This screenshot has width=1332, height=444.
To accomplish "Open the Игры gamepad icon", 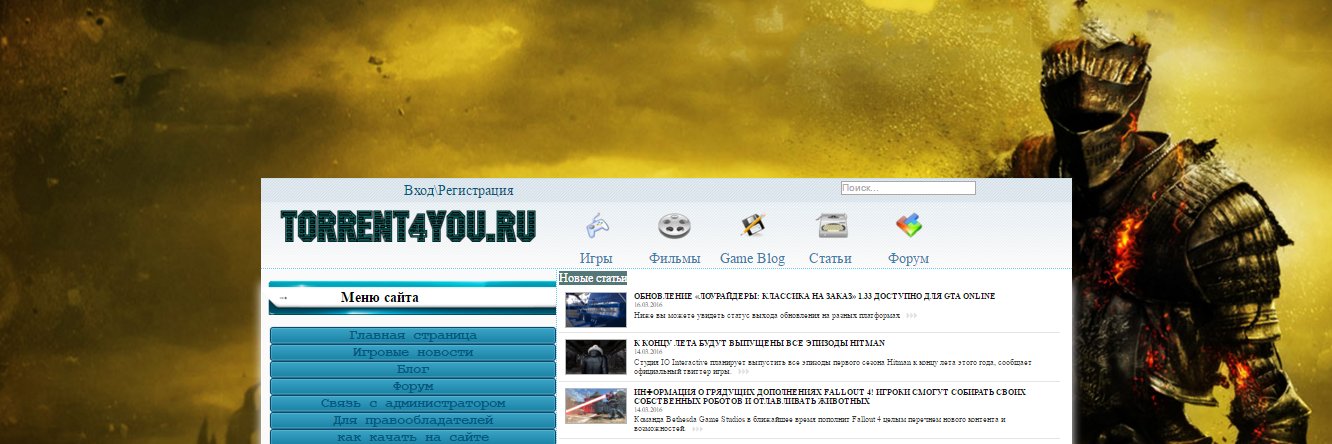I will (596, 225).
